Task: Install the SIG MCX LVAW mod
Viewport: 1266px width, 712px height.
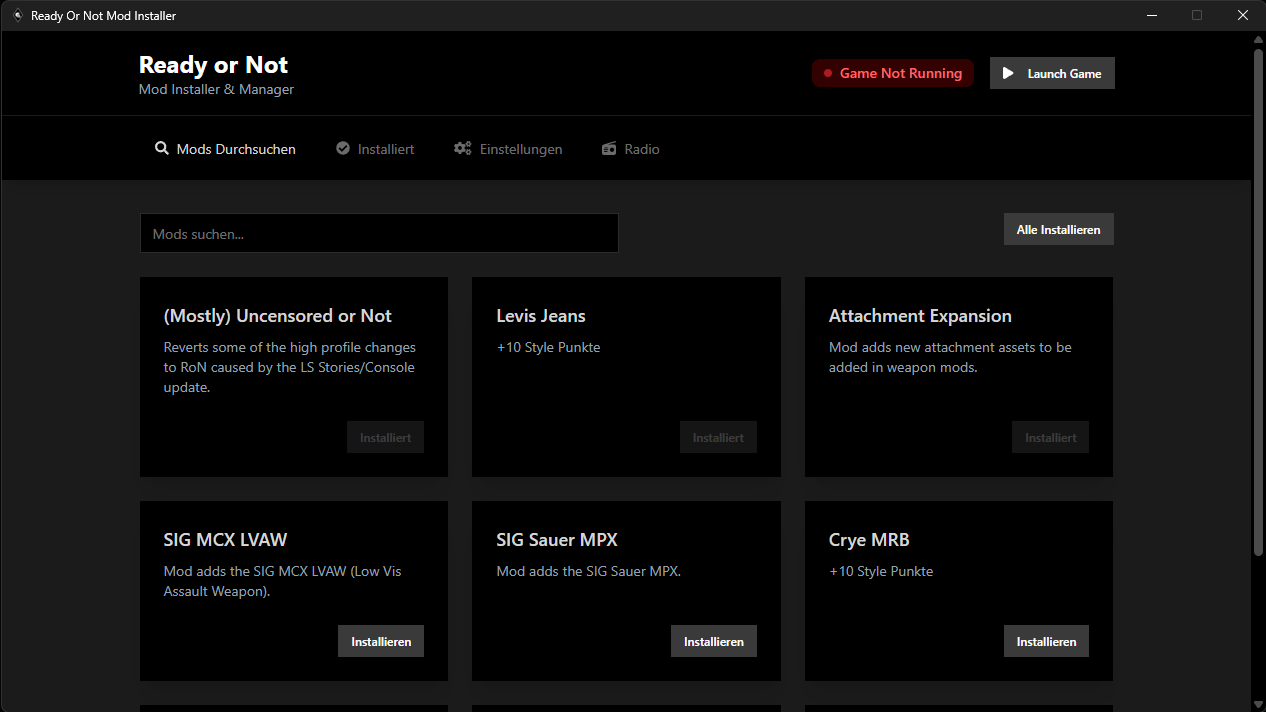Action: point(381,641)
